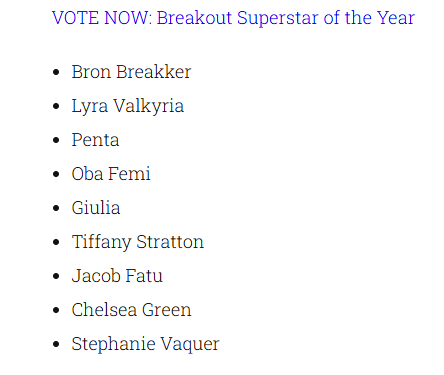This screenshot has width=444, height=375.
Task: Click the bullet beside Bron Breakker
Action: [x=56, y=72]
